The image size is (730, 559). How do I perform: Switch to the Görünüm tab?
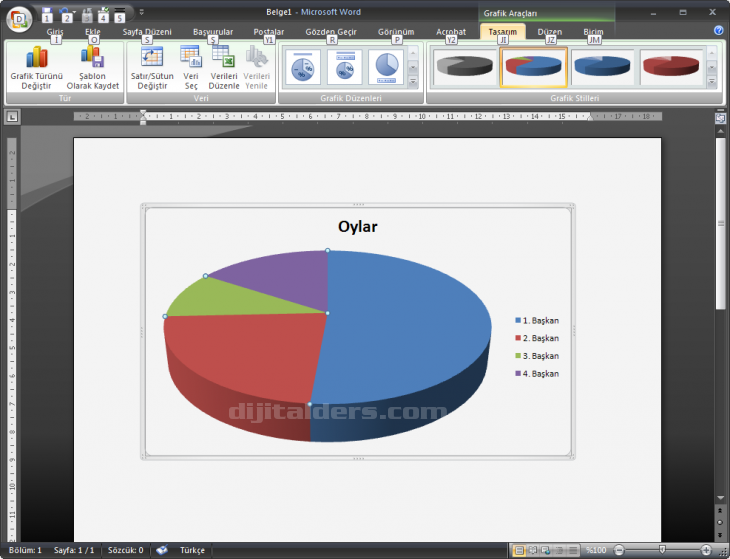click(396, 32)
